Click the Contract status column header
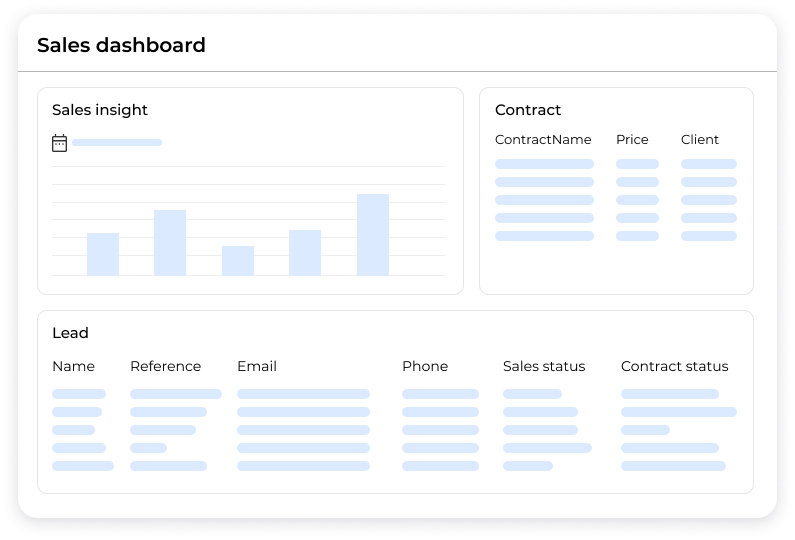The width and height of the screenshot is (795, 540). pyautogui.click(x=674, y=366)
